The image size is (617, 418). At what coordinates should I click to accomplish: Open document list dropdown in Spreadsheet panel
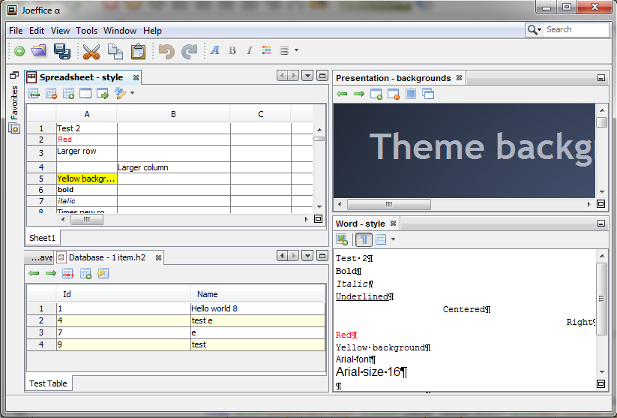[x=308, y=76]
